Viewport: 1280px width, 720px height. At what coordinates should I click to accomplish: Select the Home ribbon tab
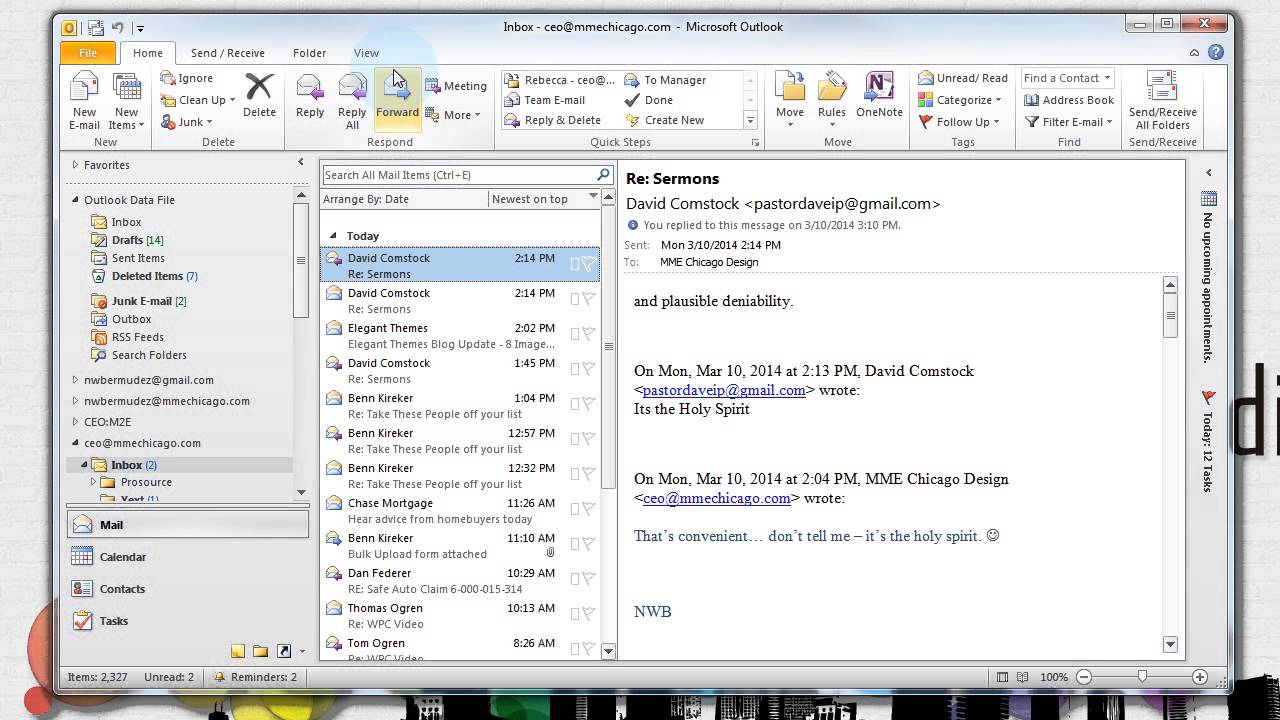pyautogui.click(x=148, y=53)
